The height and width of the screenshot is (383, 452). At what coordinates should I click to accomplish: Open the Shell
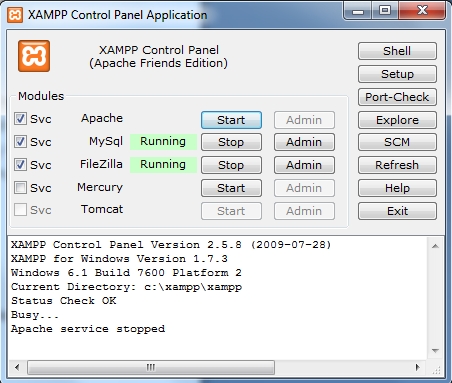(397, 51)
